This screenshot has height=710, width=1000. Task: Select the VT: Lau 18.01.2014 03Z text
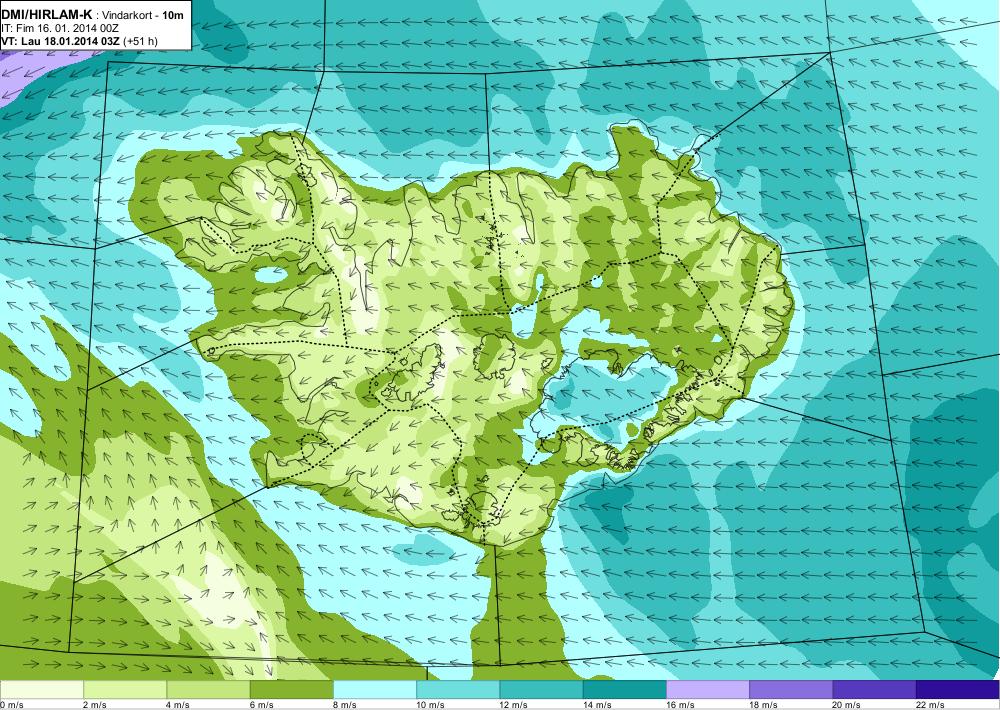pyautogui.click(x=61, y=41)
